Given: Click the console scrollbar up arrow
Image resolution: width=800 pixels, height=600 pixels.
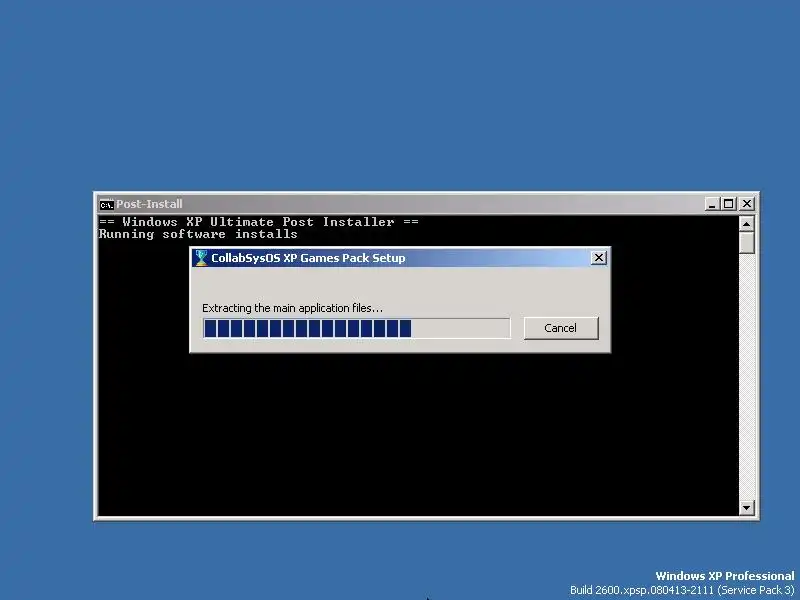Looking at the screenshot, I should click(746, 223).
